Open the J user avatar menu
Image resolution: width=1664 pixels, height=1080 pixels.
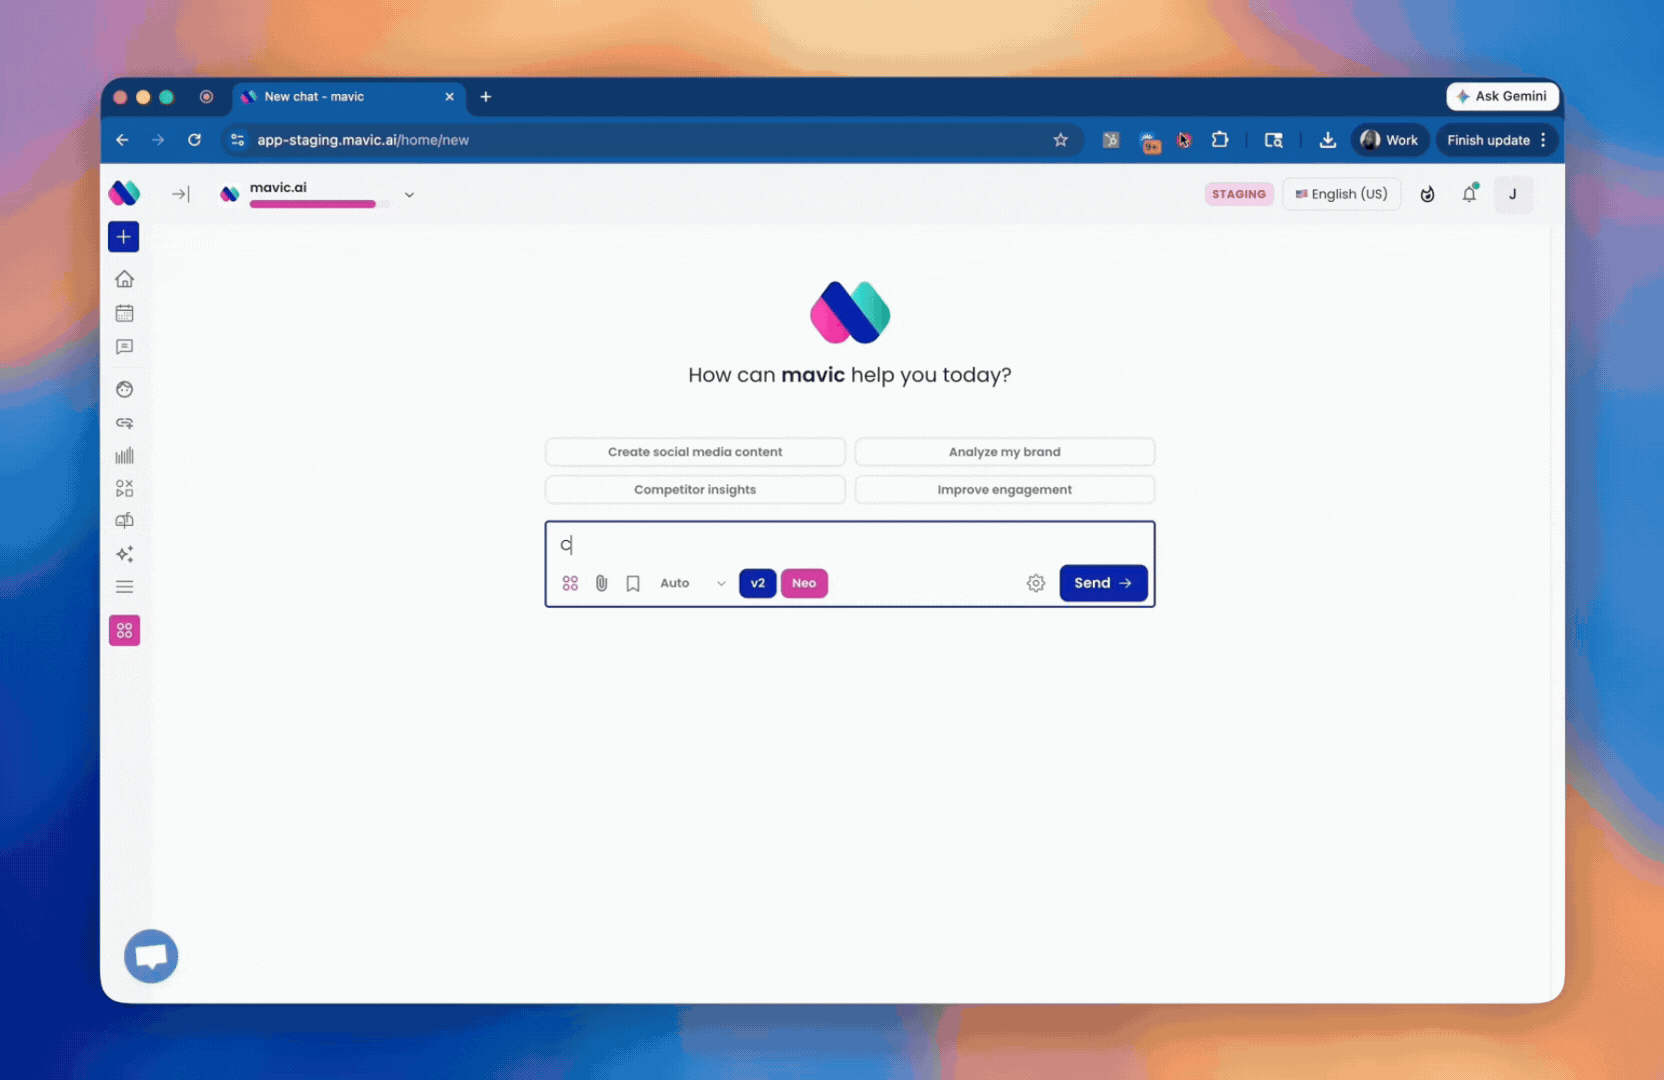pos(1512,194)
